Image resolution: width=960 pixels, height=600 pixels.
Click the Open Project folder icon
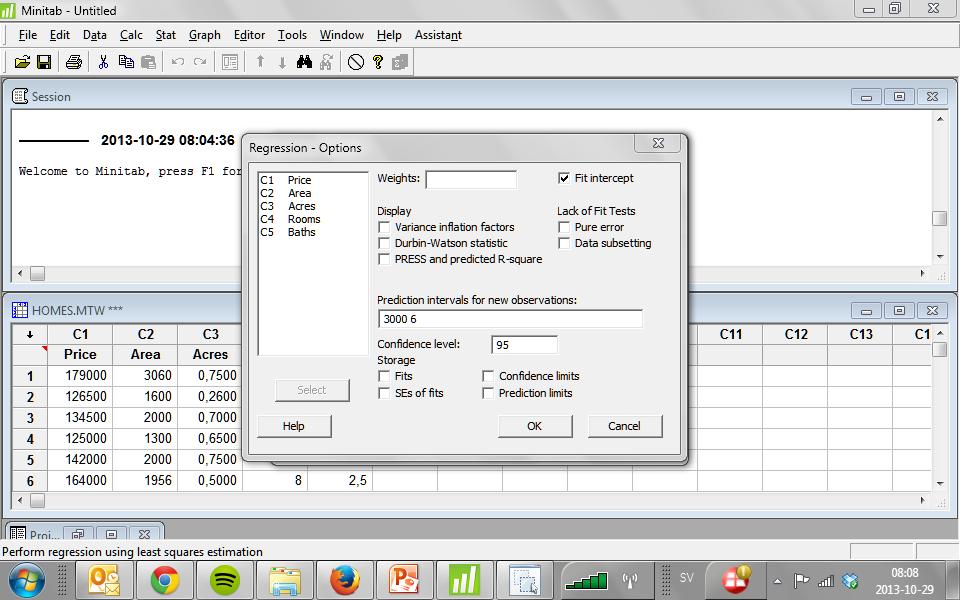(22, 62)
